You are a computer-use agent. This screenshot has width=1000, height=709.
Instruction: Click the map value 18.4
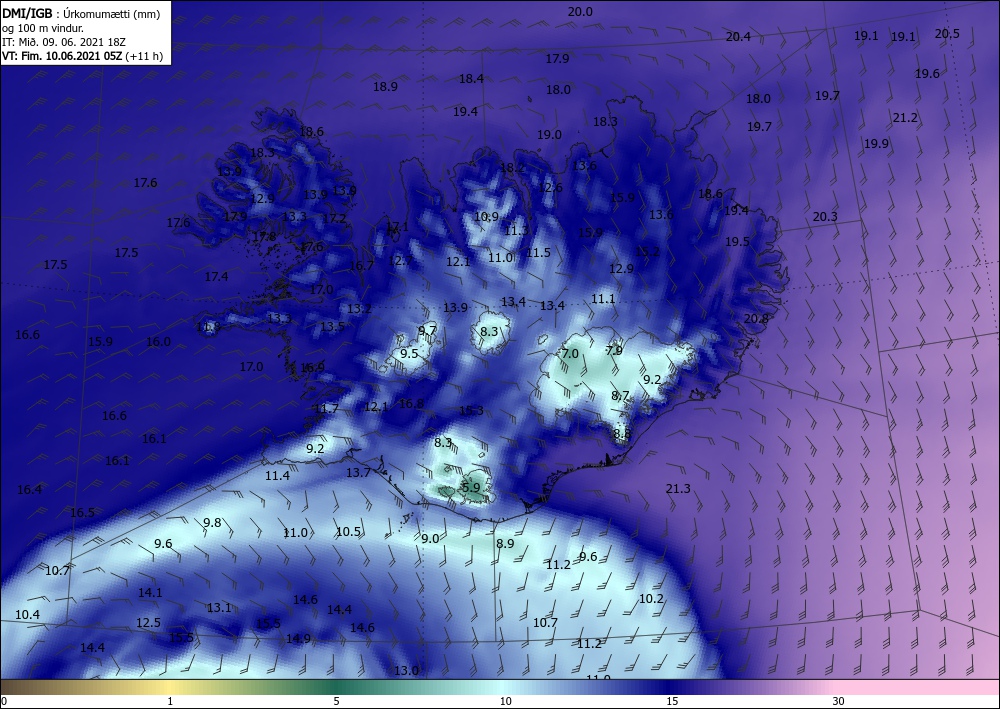[x=471, y=78]
